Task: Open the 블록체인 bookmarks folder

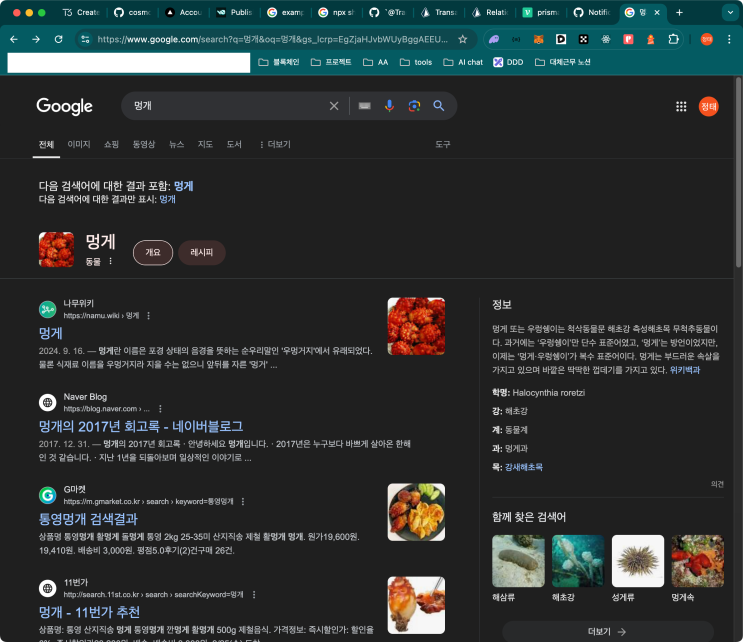Action: click(279, 62)
